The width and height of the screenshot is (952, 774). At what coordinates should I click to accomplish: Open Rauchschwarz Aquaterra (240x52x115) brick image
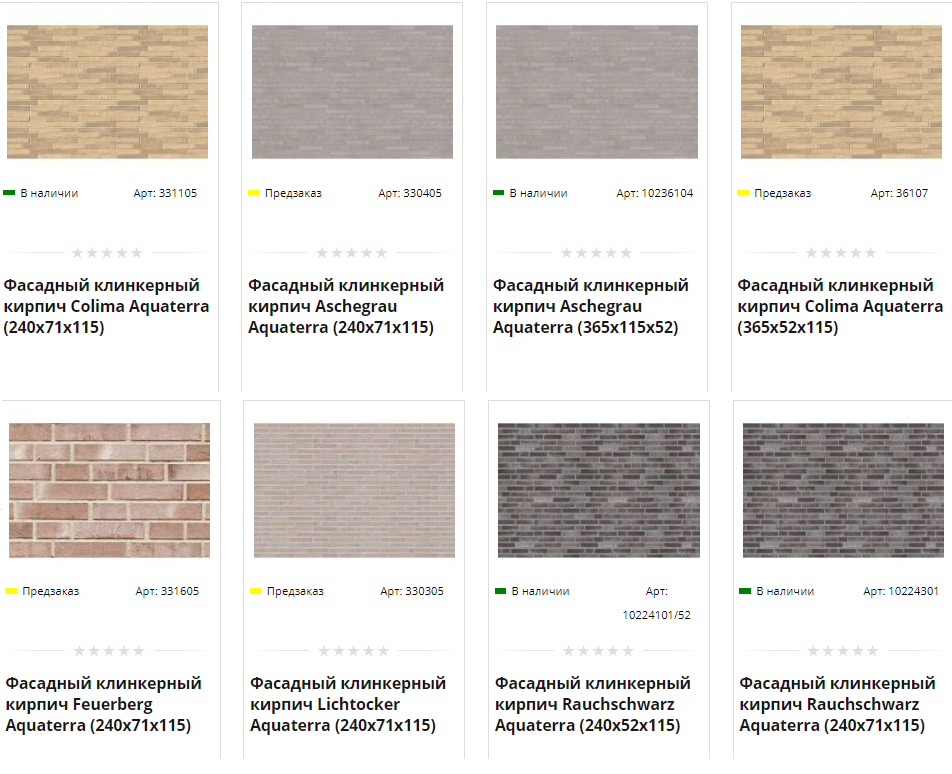pos(599,490)
